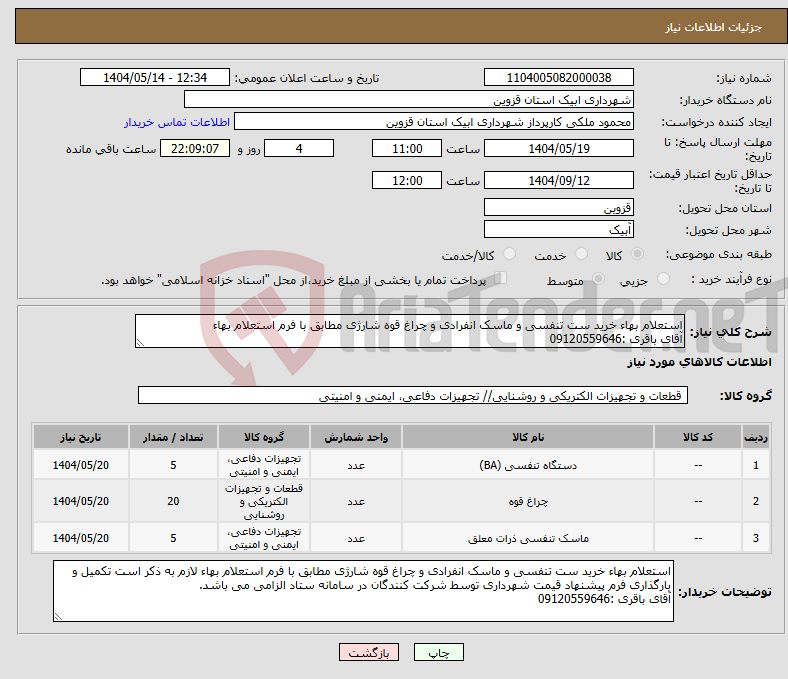788x679 pixels.
Task: Select the جزیی purchase type radio
Action: point(663,278)
